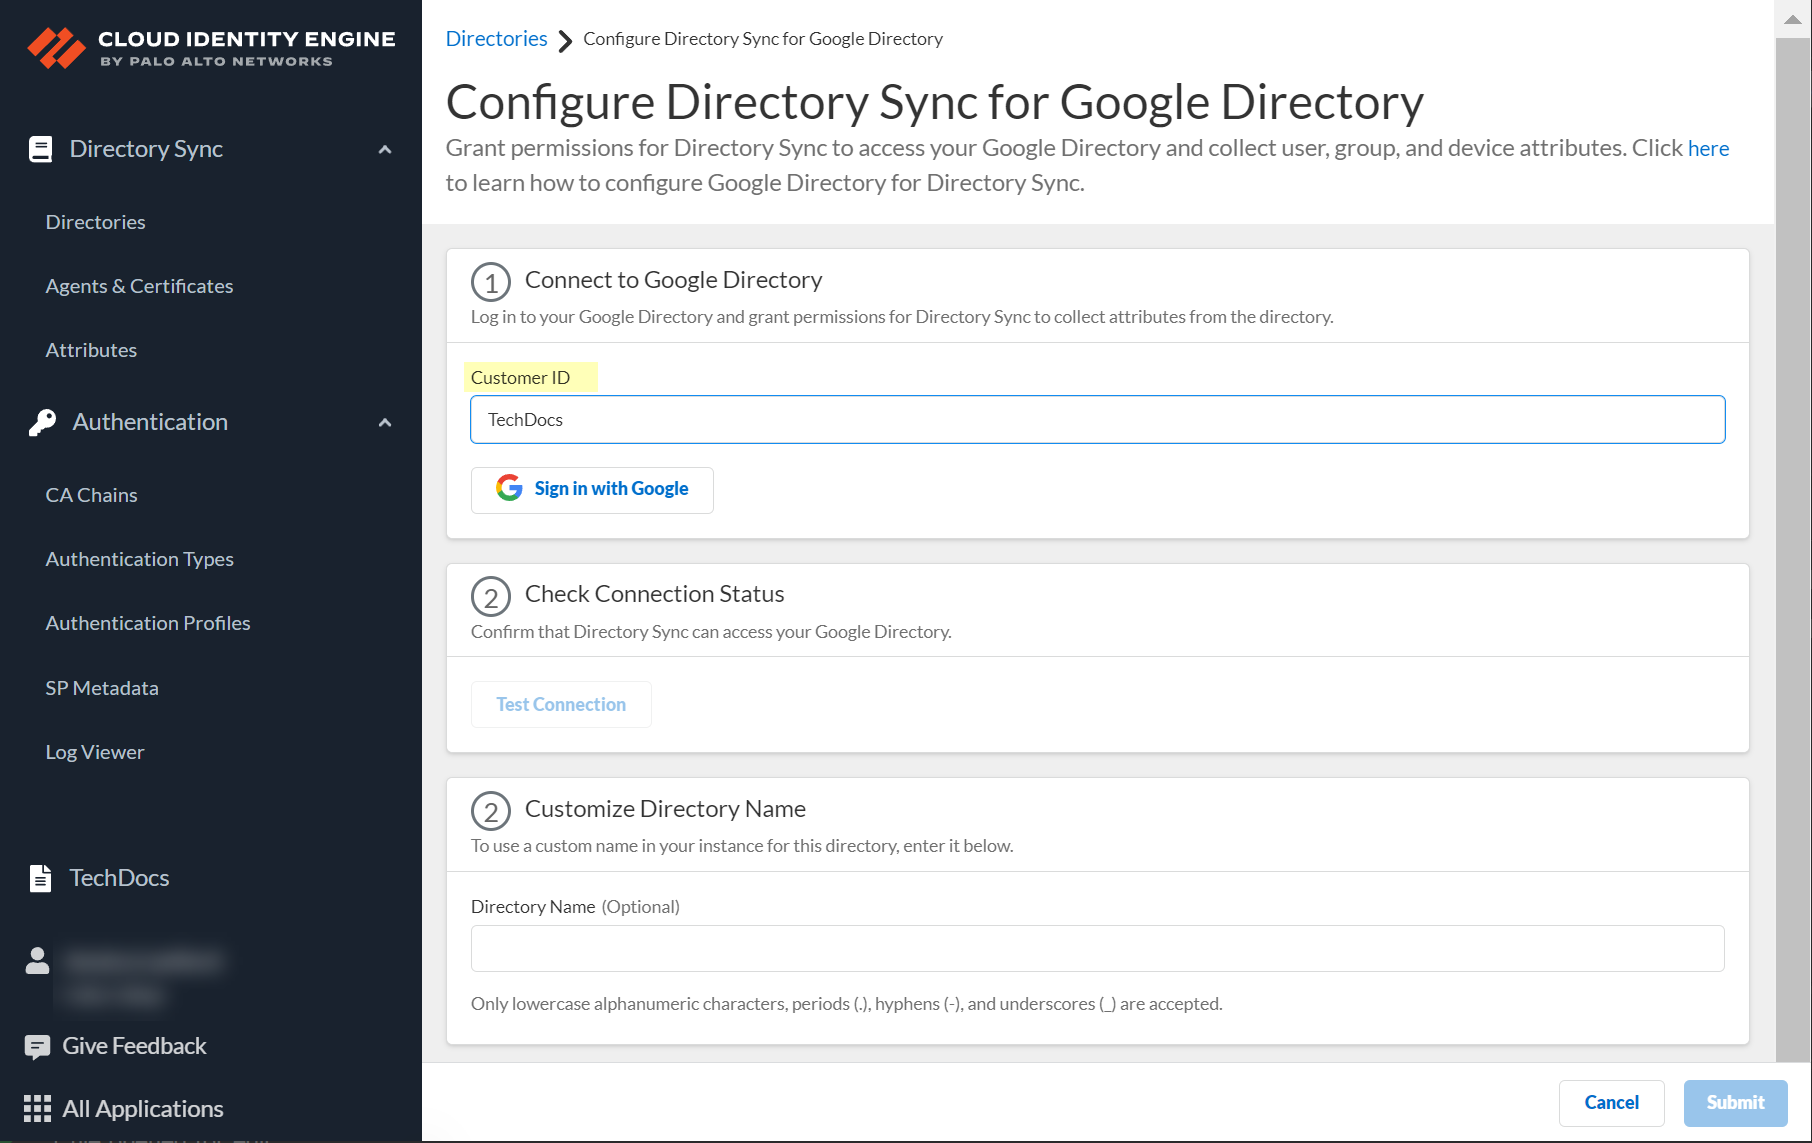1812x1143 pixels.
Task: Focus the Customer ID input field
Action: click(1097, 420)
